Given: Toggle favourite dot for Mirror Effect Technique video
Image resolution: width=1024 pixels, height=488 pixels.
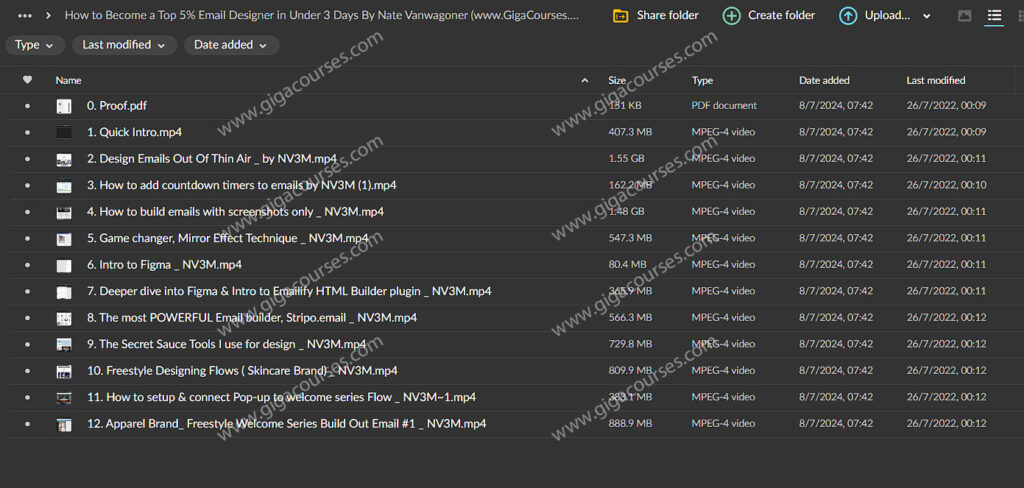Looking at the screenshot, I should coord(27,238).
